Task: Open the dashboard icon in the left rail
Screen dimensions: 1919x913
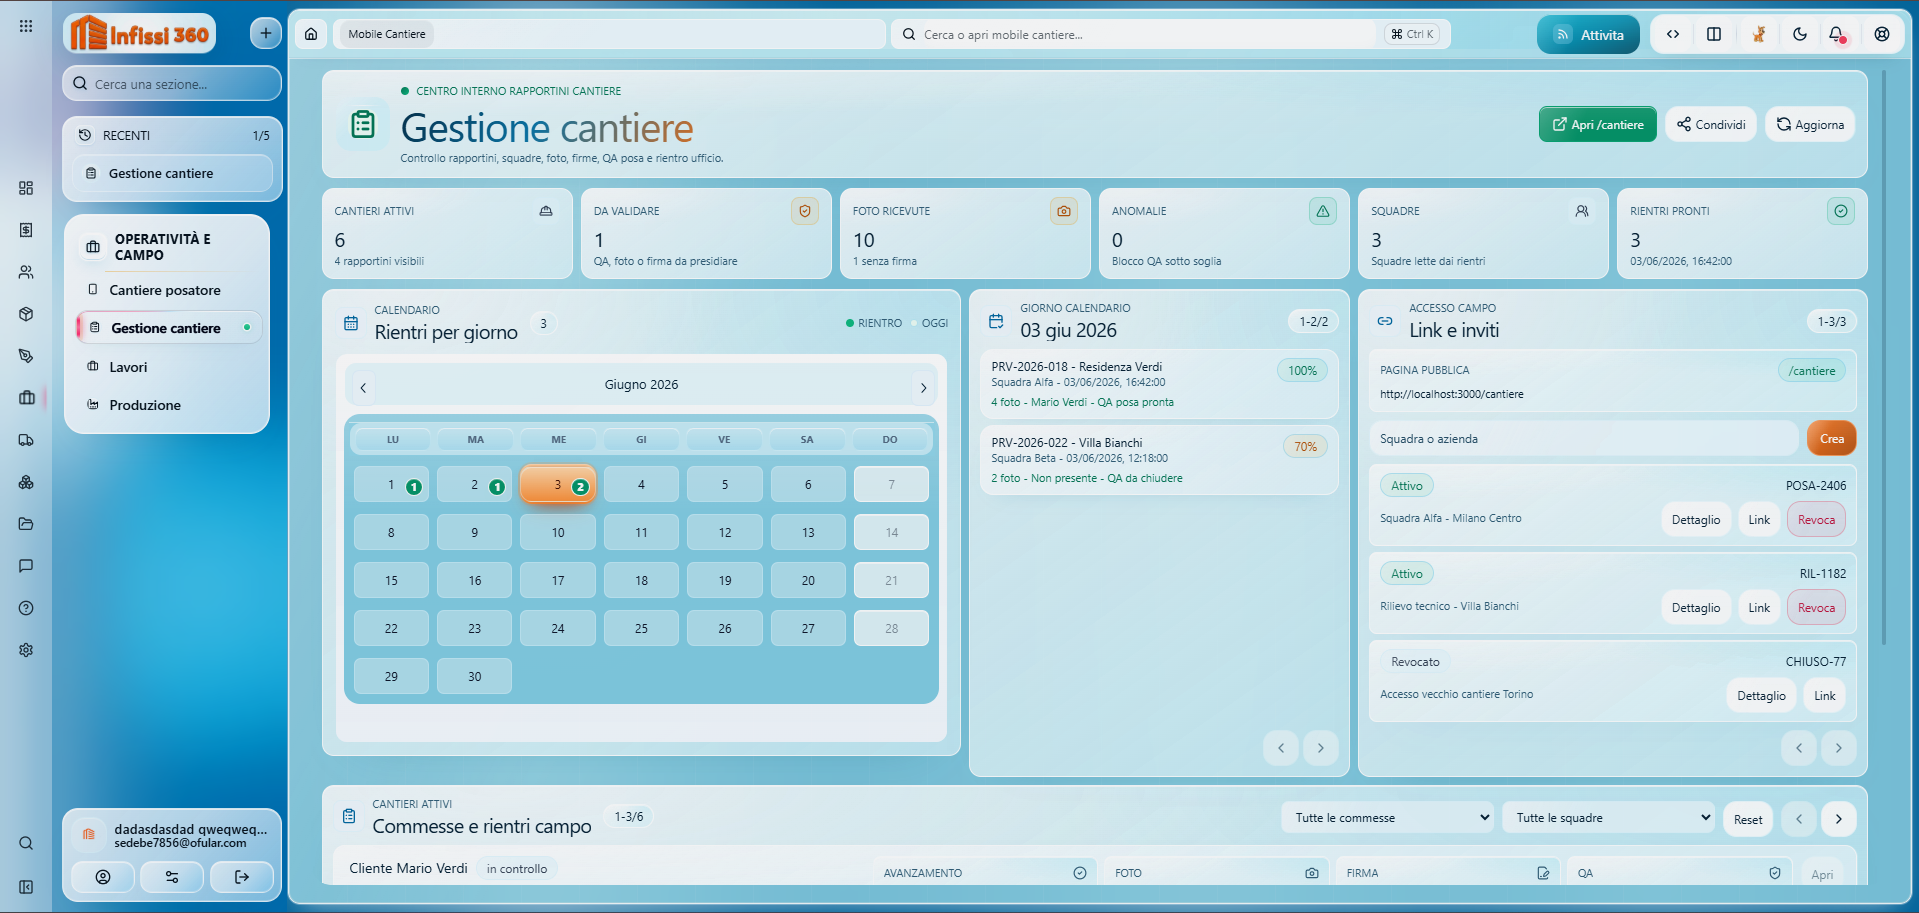Action: [x=26, y=188]
